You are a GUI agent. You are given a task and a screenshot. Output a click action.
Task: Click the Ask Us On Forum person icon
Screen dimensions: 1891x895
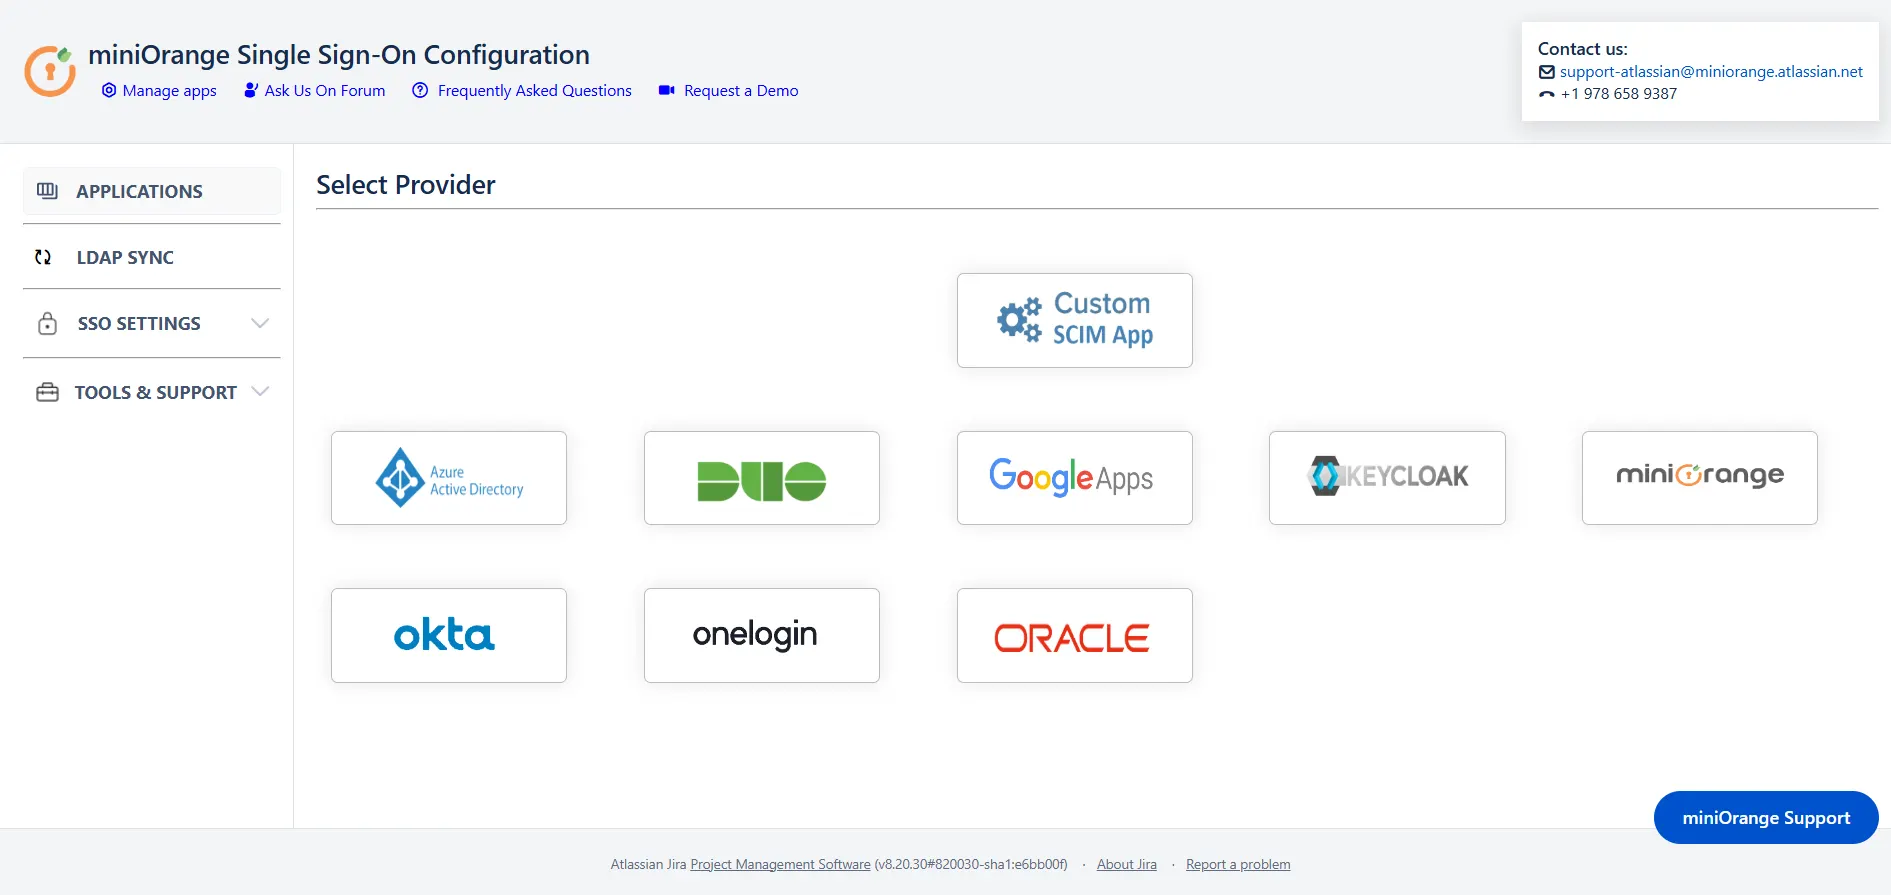click(251, 90)
